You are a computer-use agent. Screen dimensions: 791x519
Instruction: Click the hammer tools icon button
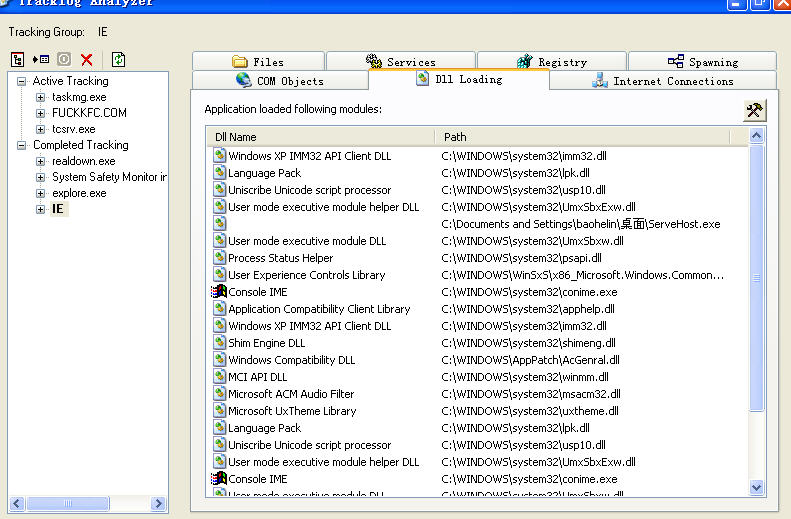point(754,110)
